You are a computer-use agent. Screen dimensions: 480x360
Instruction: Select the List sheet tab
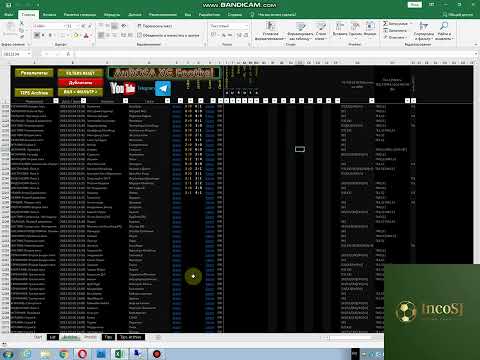pyautogui.click(x=52, y=337)
